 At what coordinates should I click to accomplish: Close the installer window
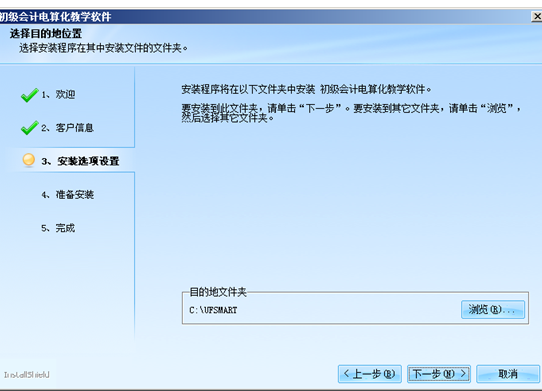click(537, 16)
